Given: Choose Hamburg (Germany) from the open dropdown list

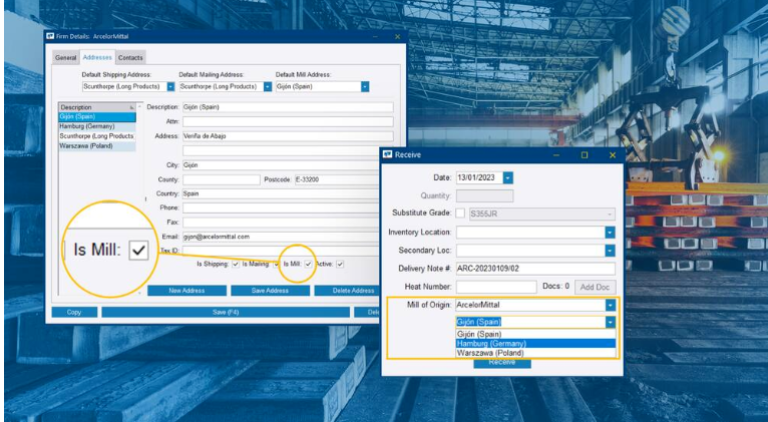Looking at the screenshot, I should click(x=535, y=343).
